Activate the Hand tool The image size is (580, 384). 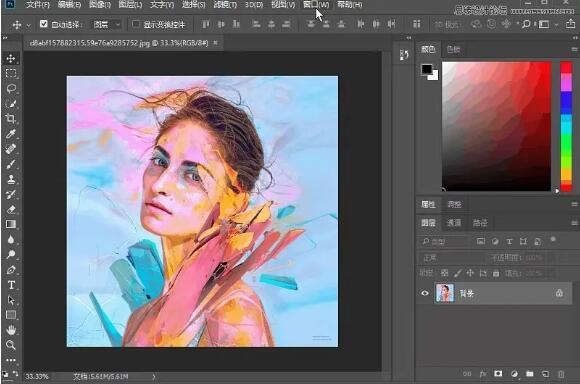click(11, 330)
